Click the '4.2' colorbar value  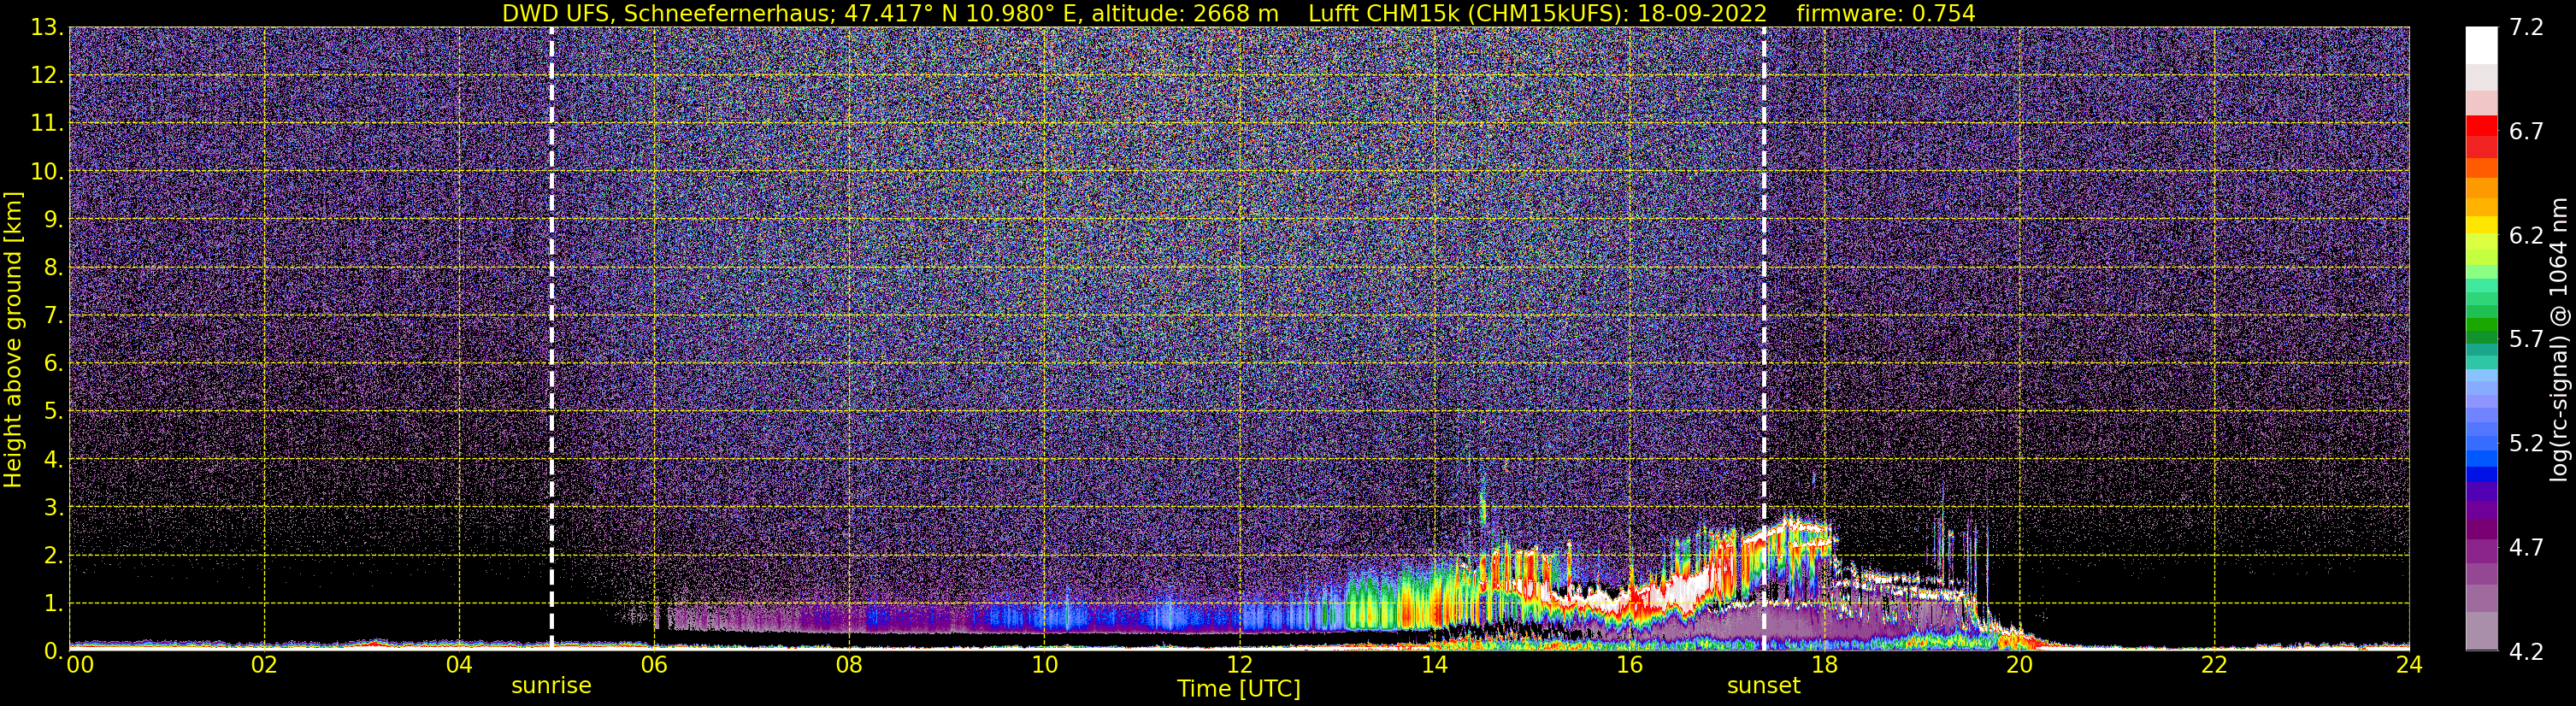[x=2526, y=652]
